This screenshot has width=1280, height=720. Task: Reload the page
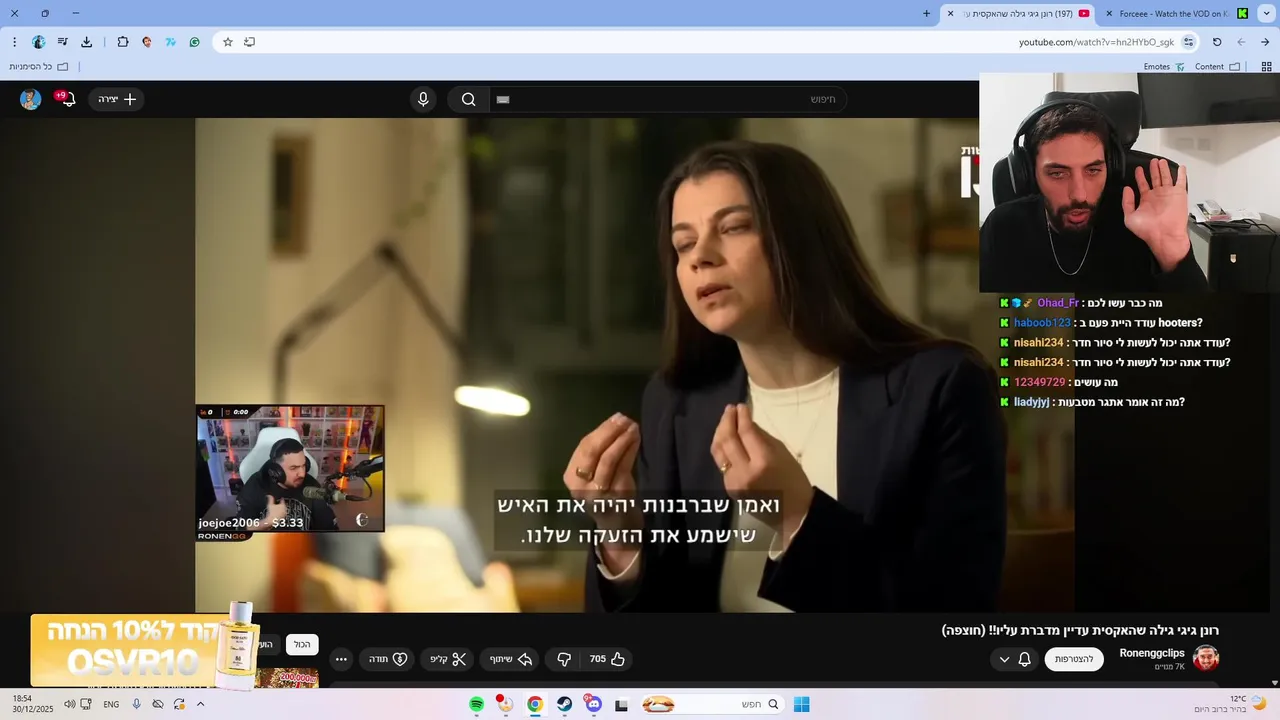(1217, 42)
